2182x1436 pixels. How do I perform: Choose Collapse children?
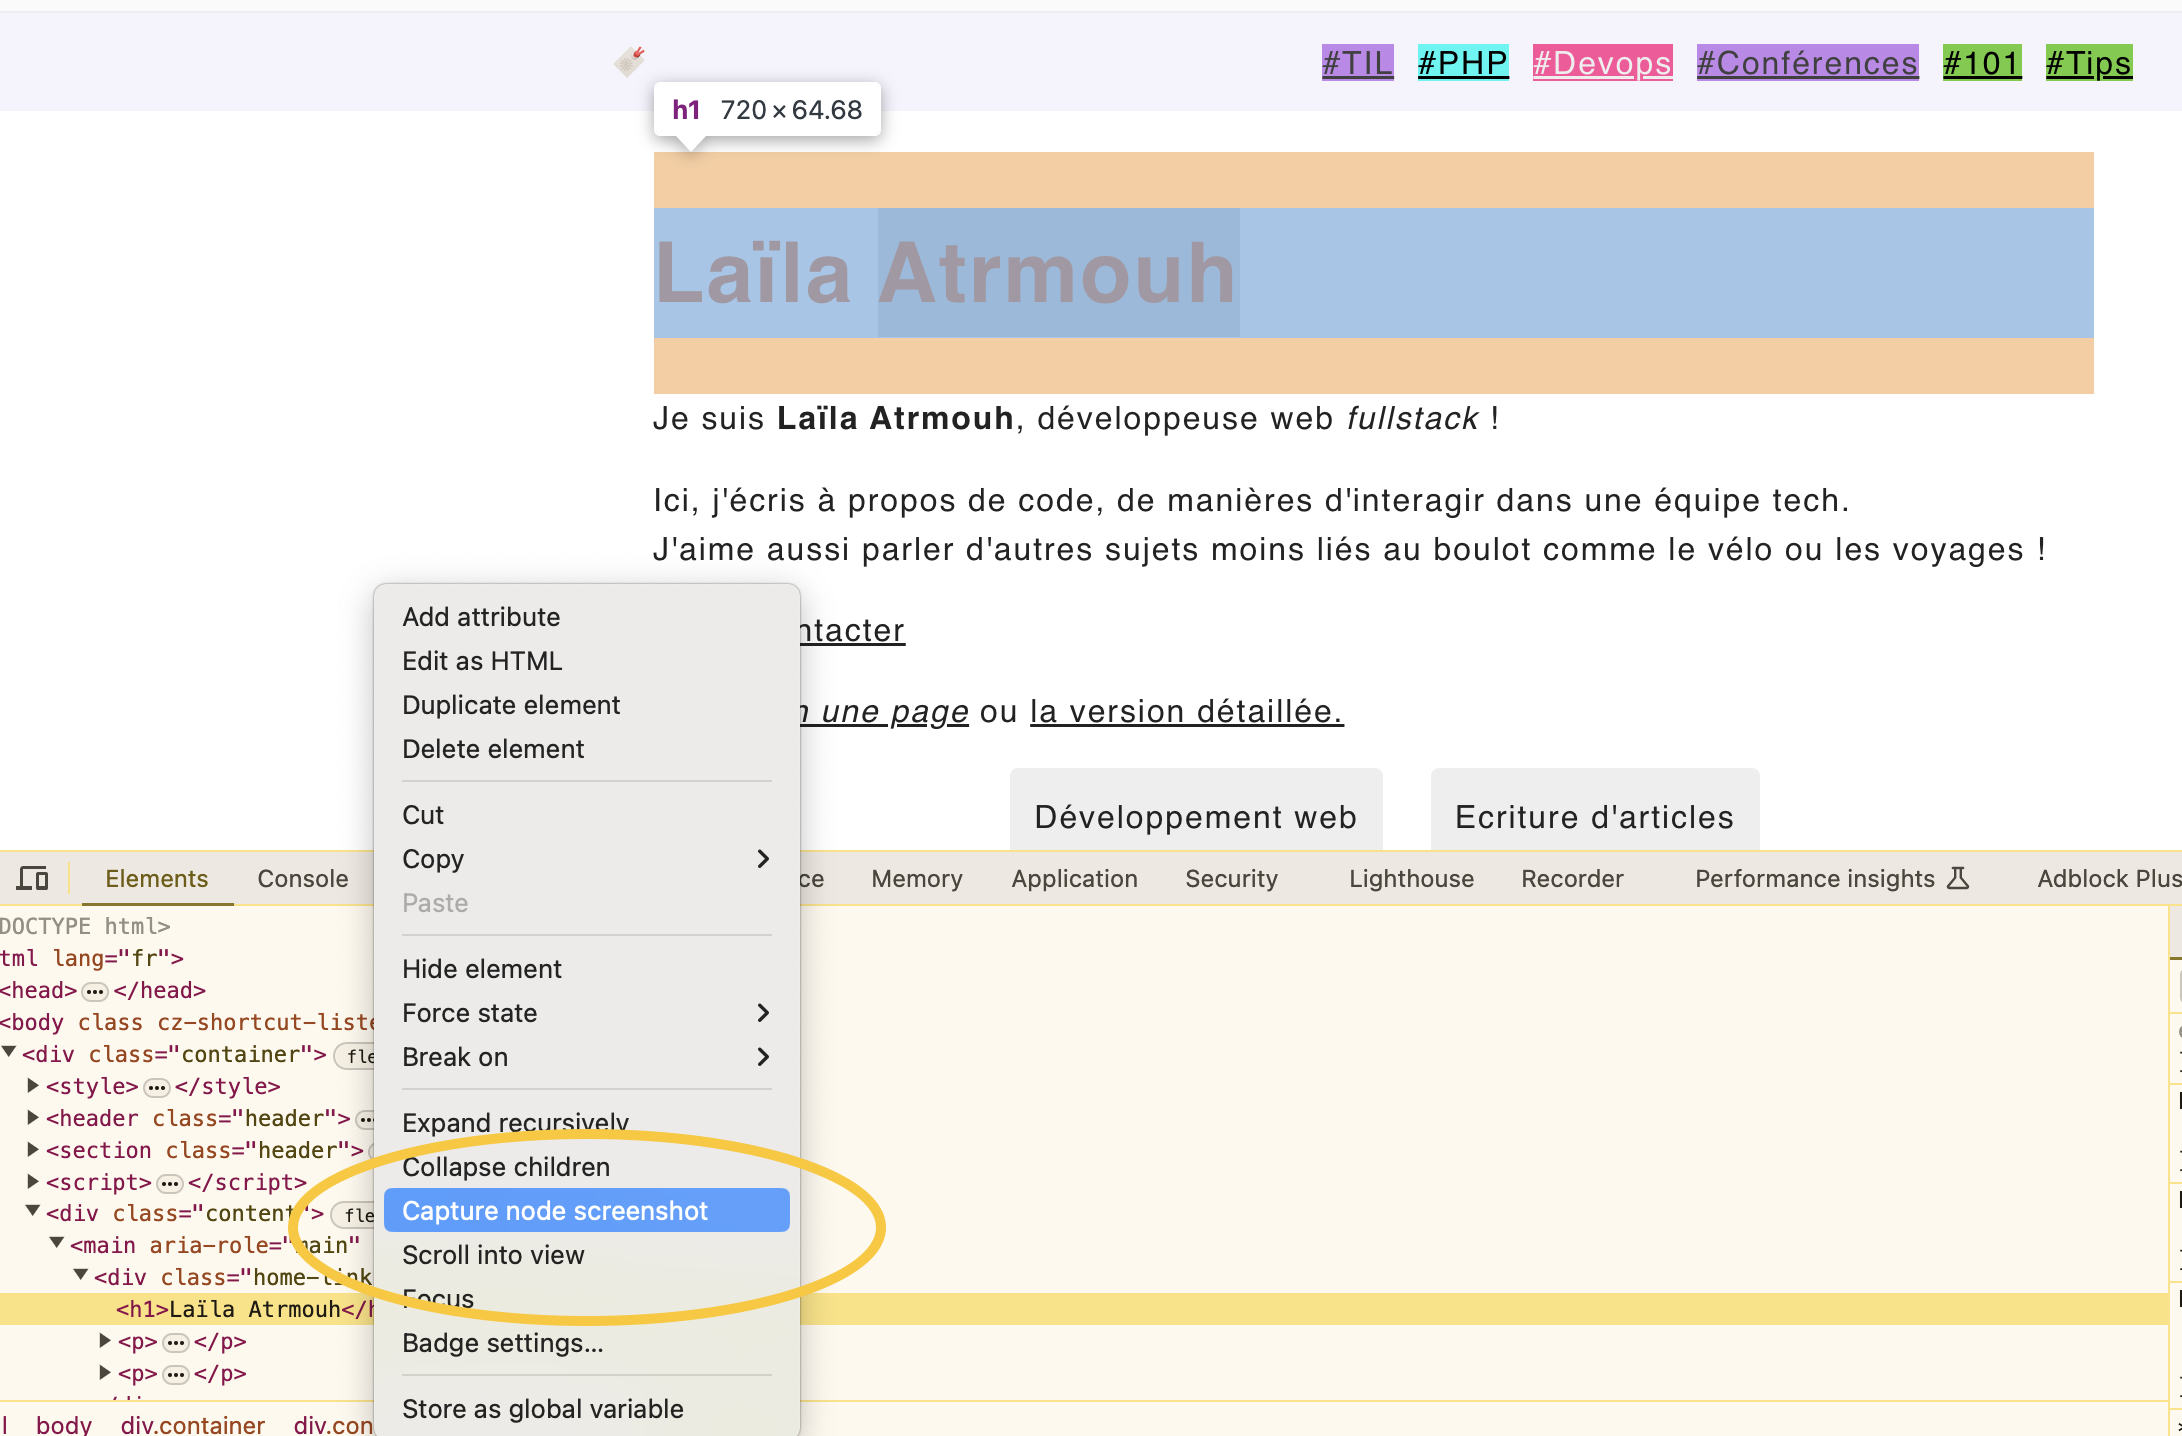click(x=586, y=1167)
